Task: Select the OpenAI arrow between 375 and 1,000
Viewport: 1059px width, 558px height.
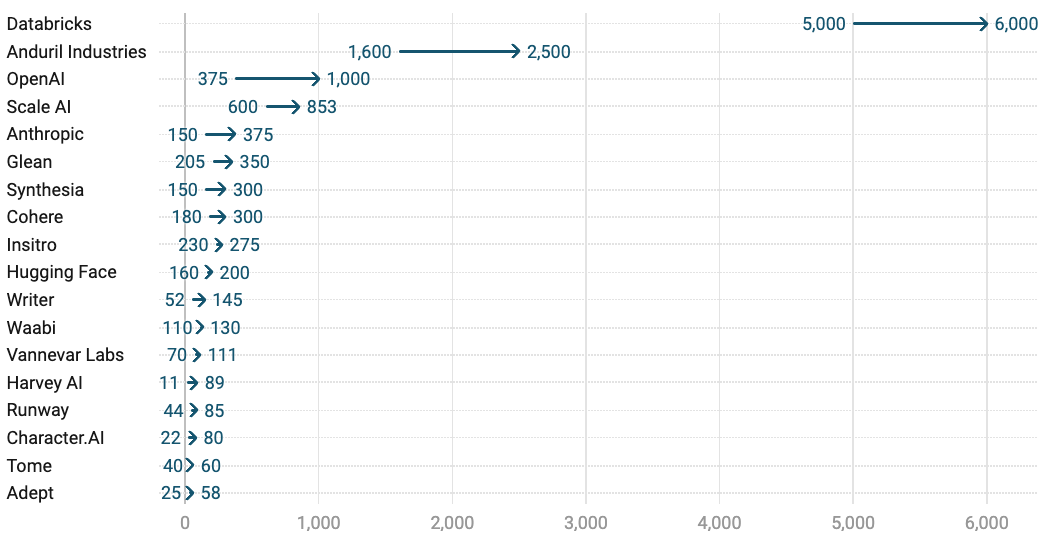Action: tap(277, 79)
